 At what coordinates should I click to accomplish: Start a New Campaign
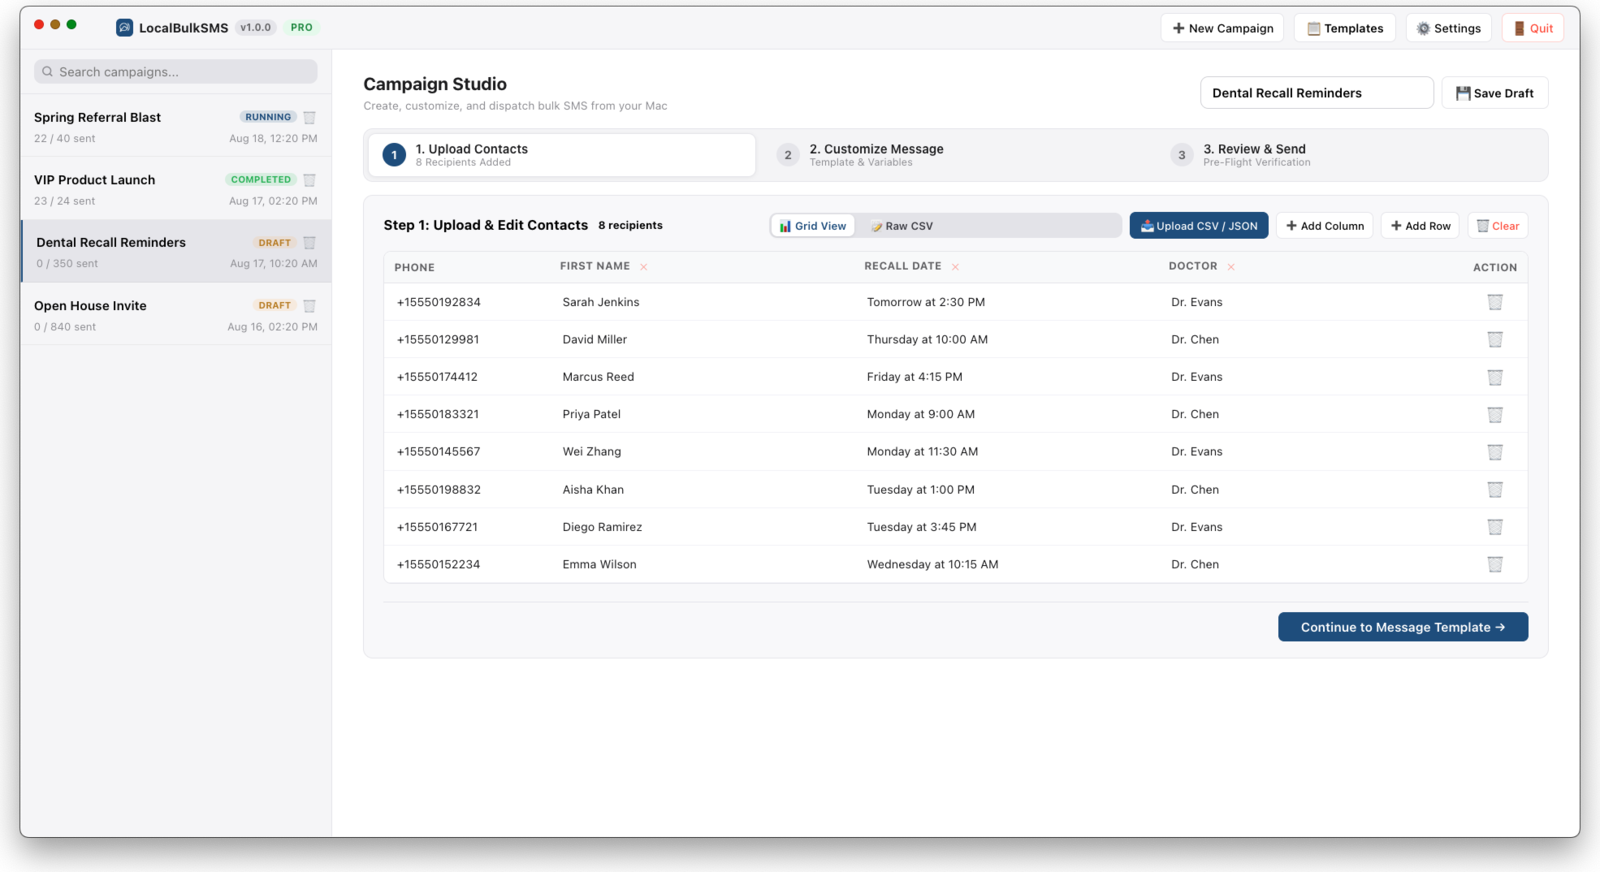(1223, 28)
